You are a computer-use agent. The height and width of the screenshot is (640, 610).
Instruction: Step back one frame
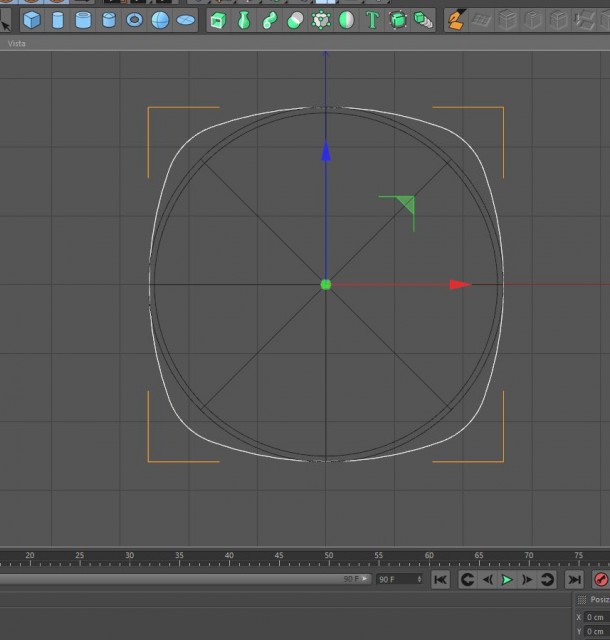pyautogui.click(x=488, y=580)
